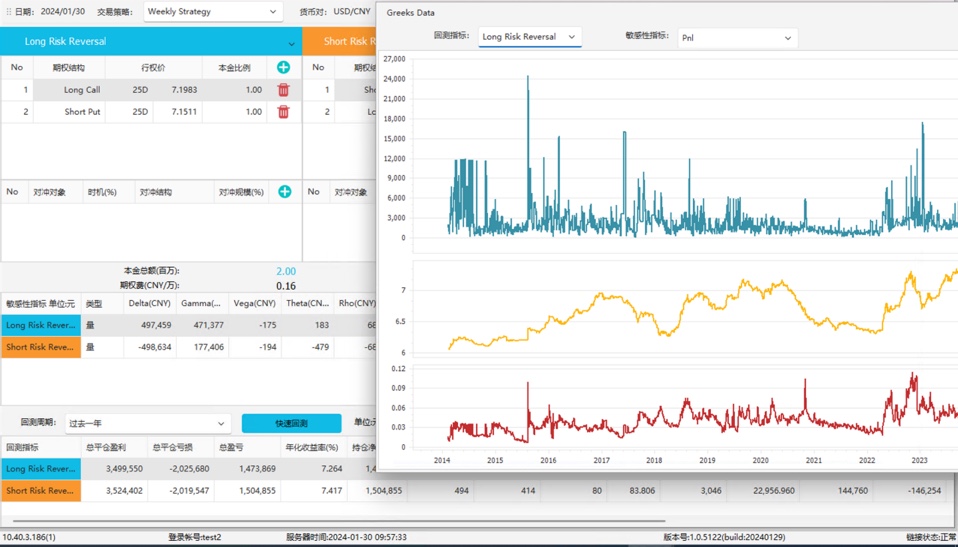Open the 回测周期 过去一年 dropdown
958x547 pixels.
click(147, 423)
